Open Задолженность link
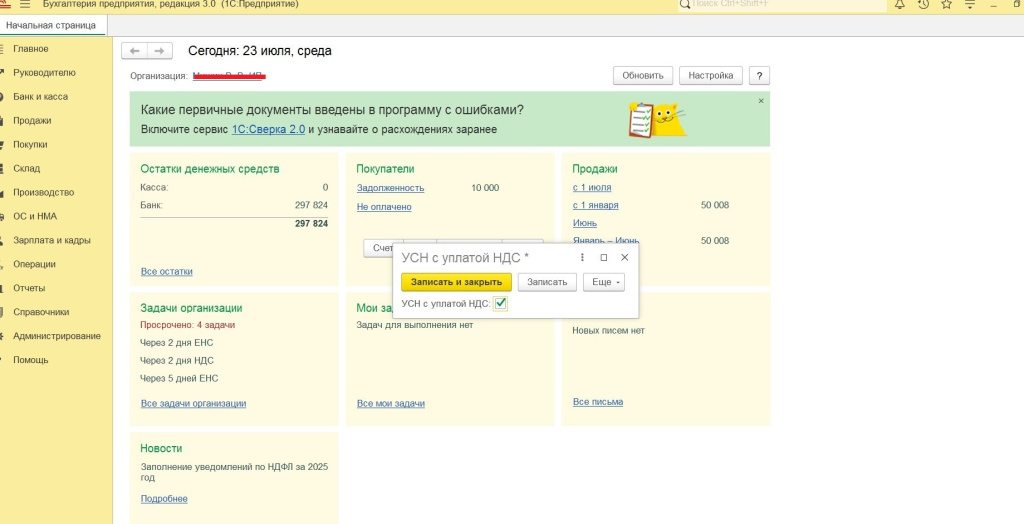Image resolution: width=1024 pixels, height=524 pixels. [x=391, y=188]
